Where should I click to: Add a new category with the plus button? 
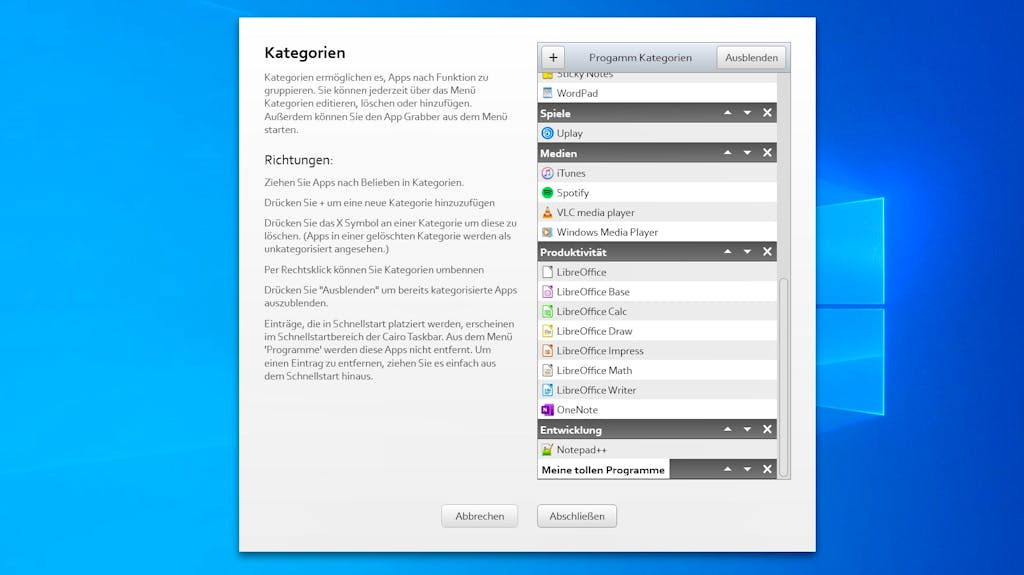click(x=553, y=58)
